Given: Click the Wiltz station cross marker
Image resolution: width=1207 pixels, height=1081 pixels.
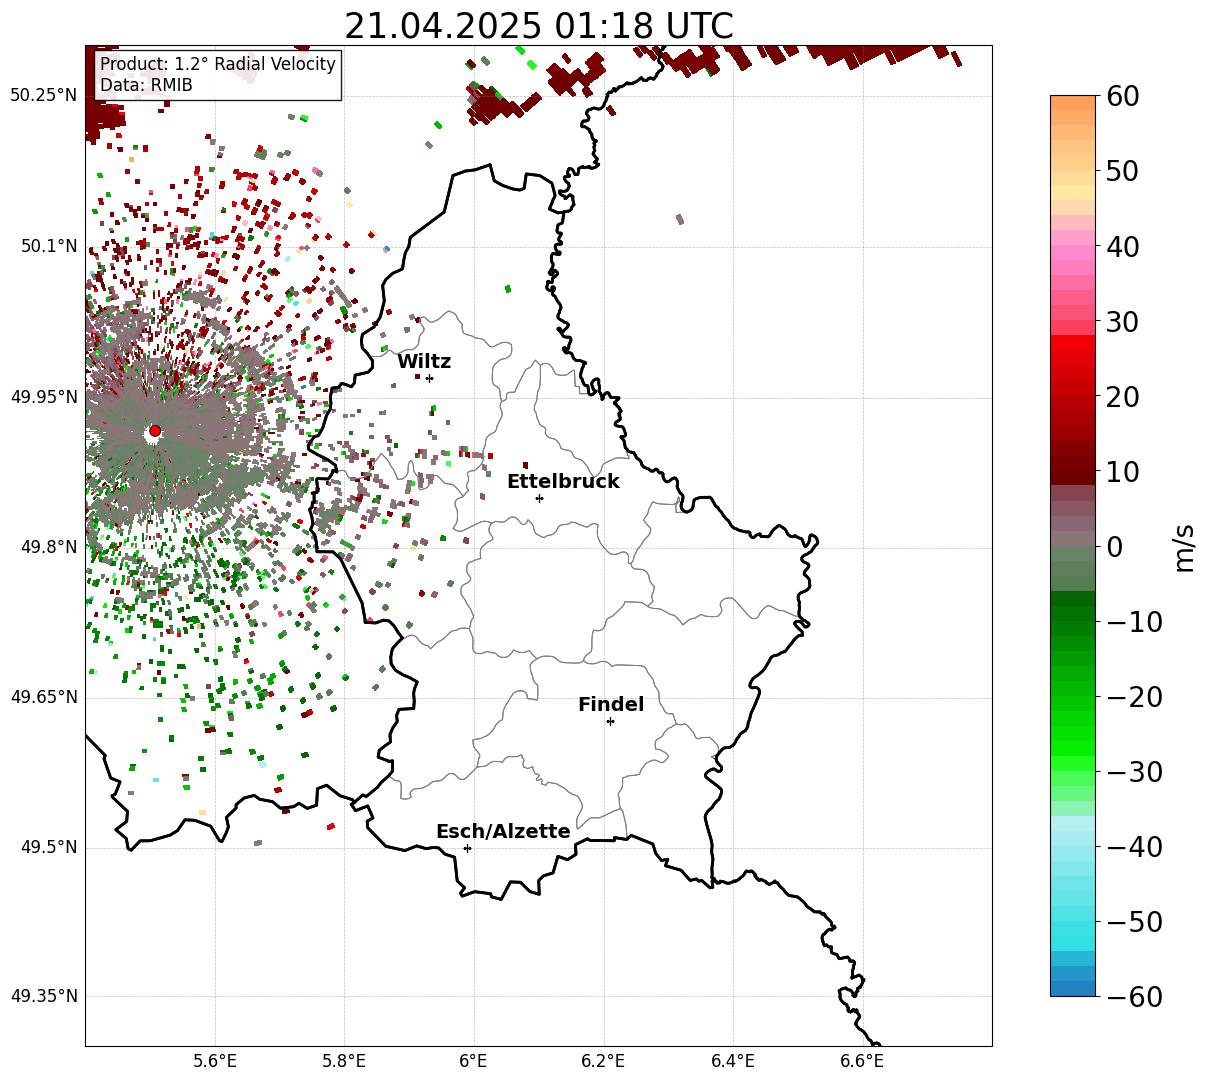Looking at the screenshot, I should click(430, 378).
